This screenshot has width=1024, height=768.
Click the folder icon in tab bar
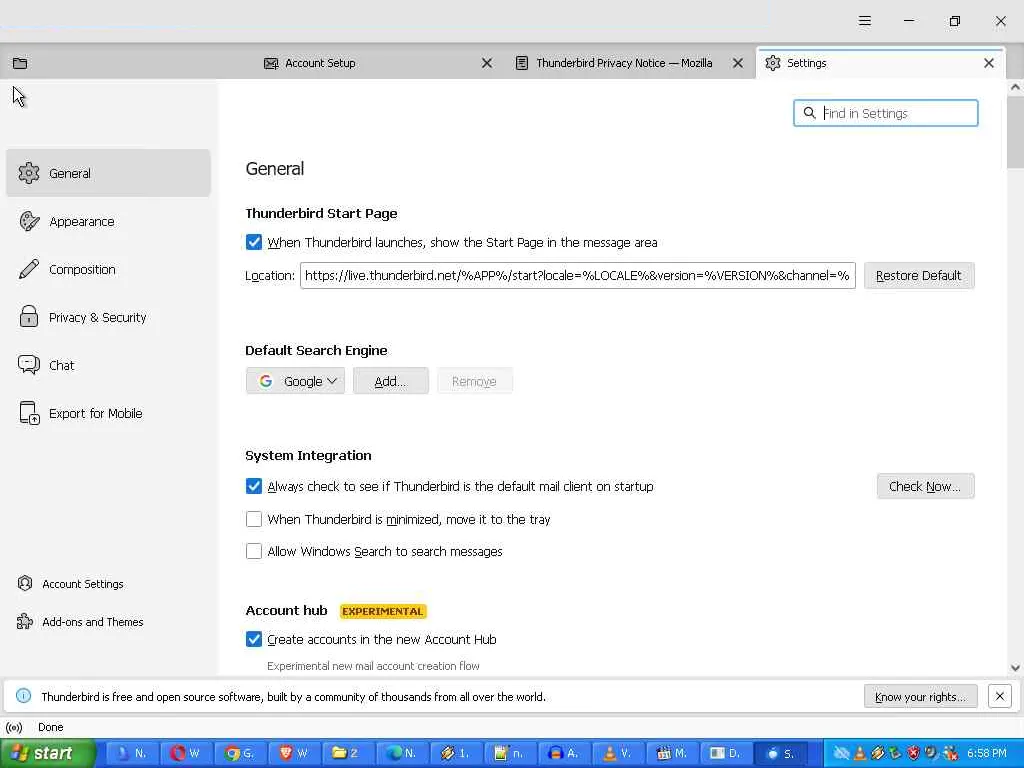(x=20, y=63)
